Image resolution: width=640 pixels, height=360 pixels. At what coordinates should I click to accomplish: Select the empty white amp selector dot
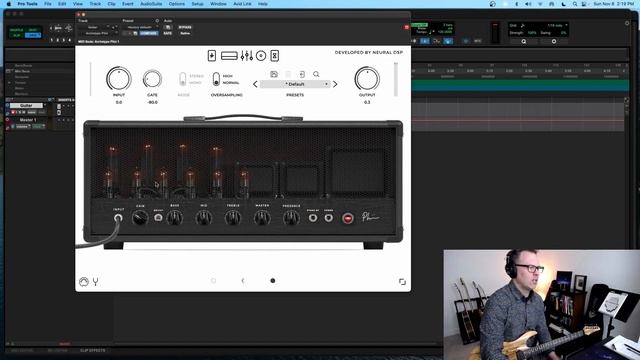tap(213, 281)
